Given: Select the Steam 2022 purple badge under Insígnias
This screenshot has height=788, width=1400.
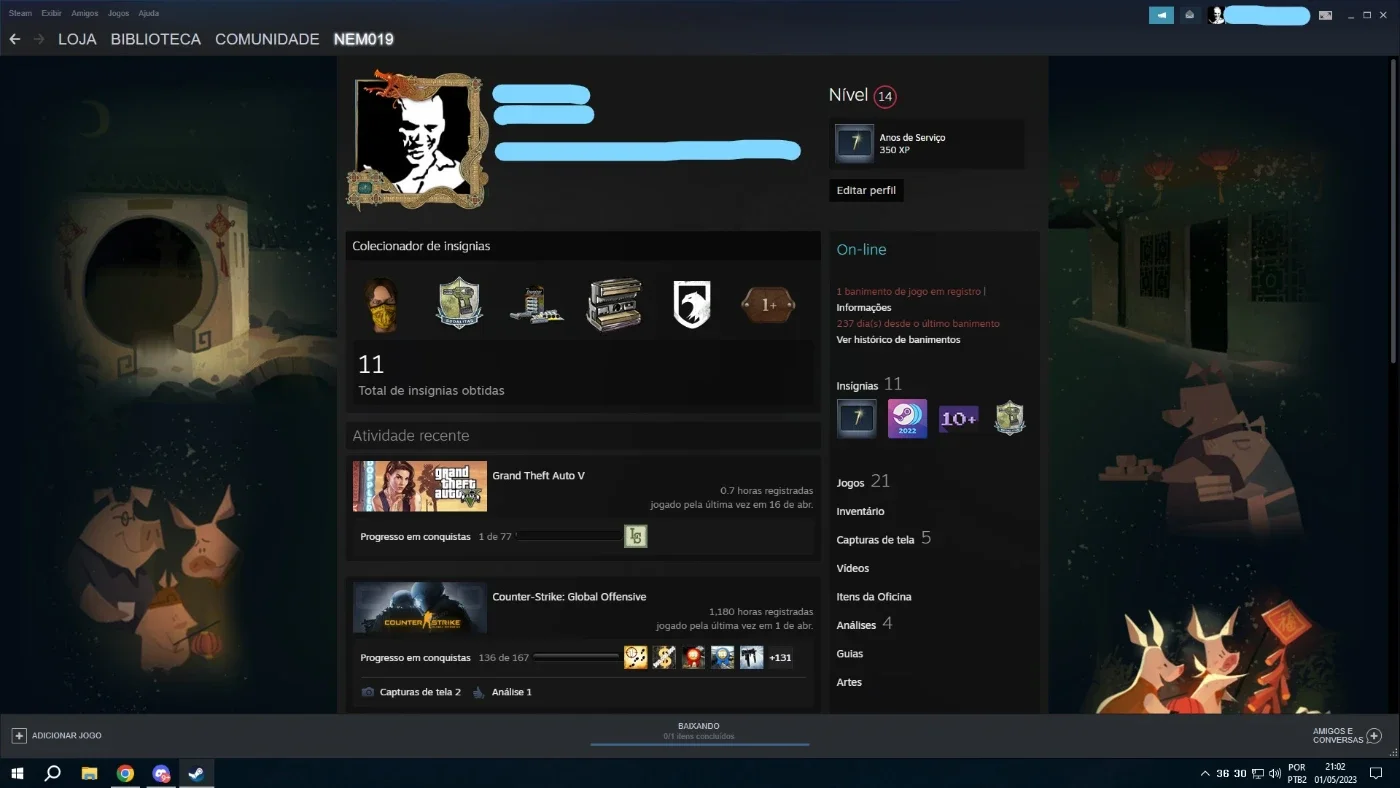Looking at the screenshot, I should 907,419.
